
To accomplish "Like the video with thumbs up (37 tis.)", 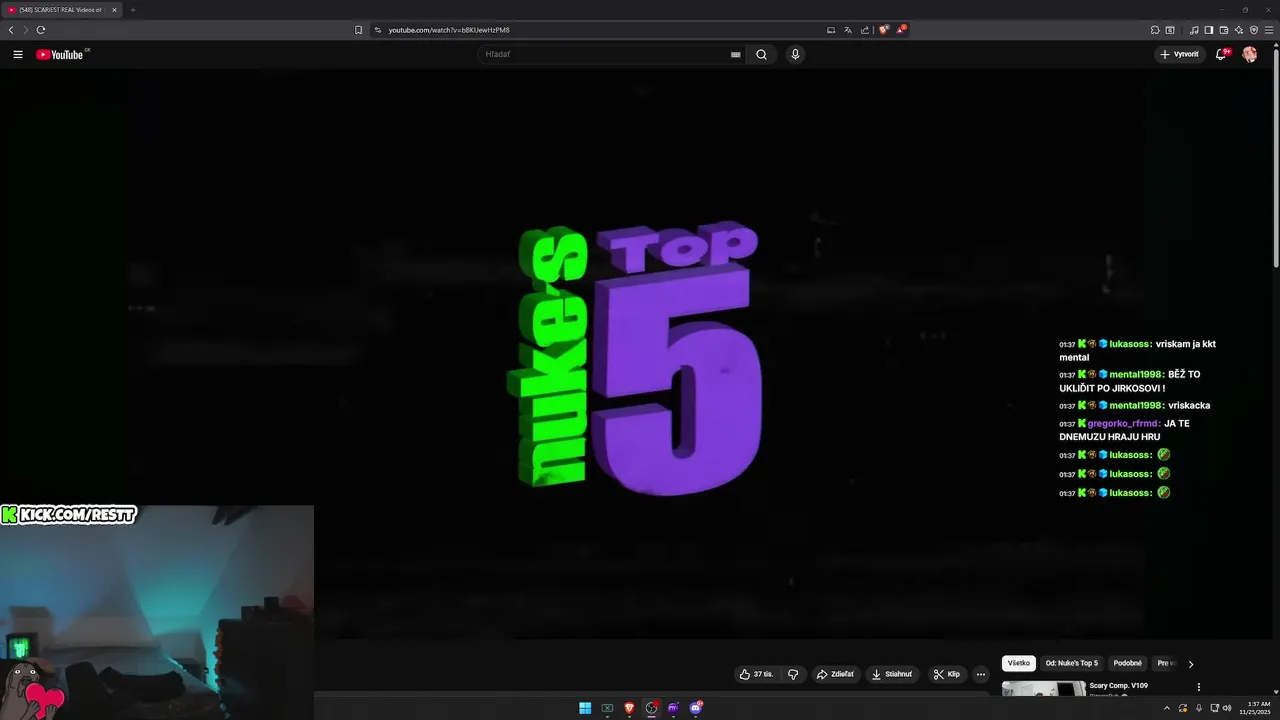I will click(x=756, y=674).
